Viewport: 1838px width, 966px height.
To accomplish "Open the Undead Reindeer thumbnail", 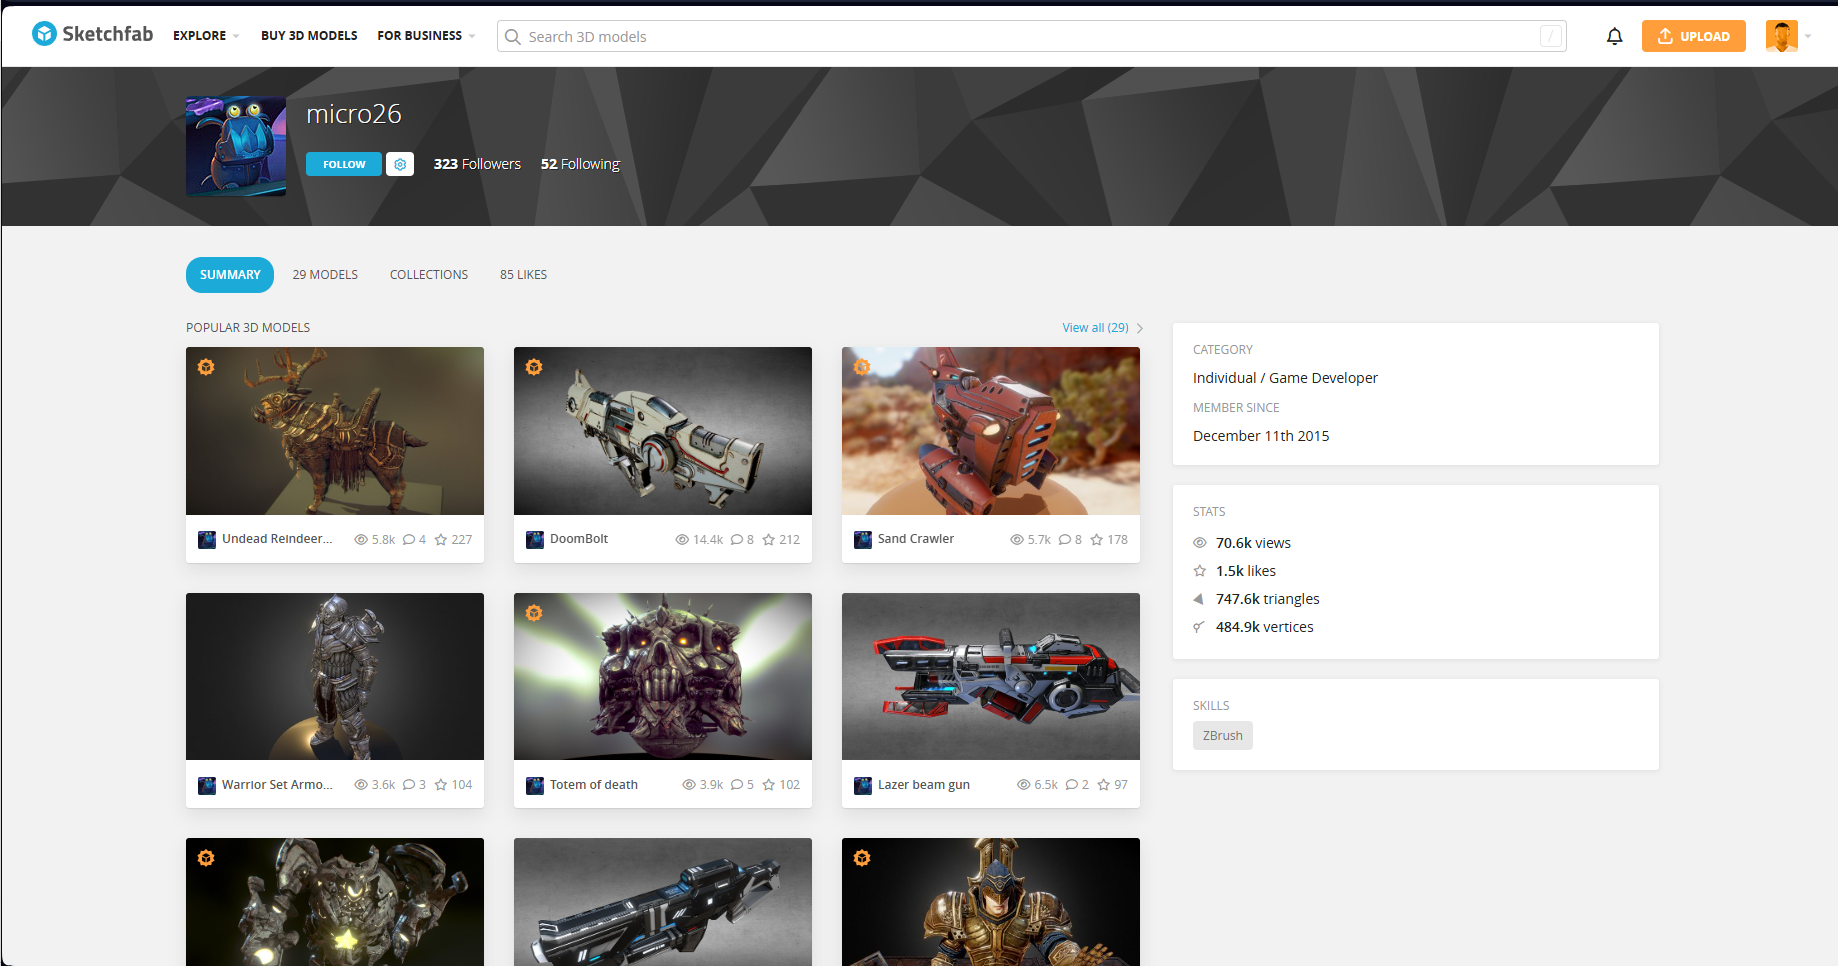I will pyautogui.click(x=335, y=431).
